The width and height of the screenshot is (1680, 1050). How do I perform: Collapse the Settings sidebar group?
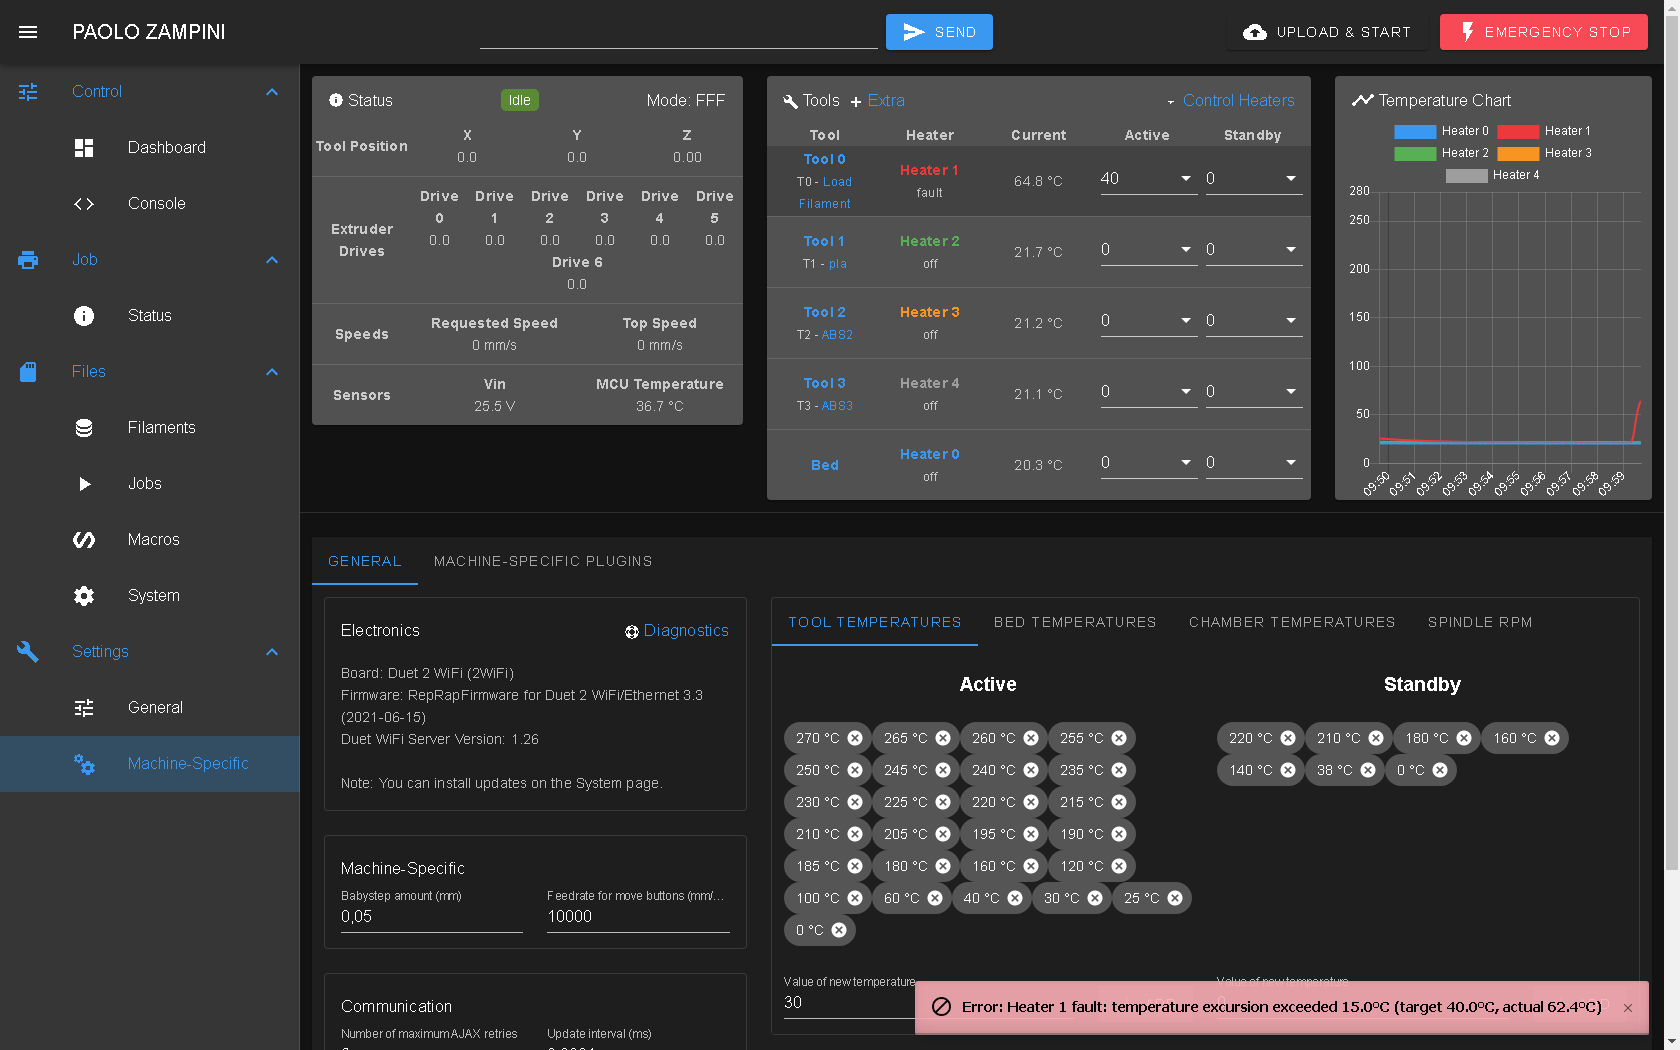(272, 652)
